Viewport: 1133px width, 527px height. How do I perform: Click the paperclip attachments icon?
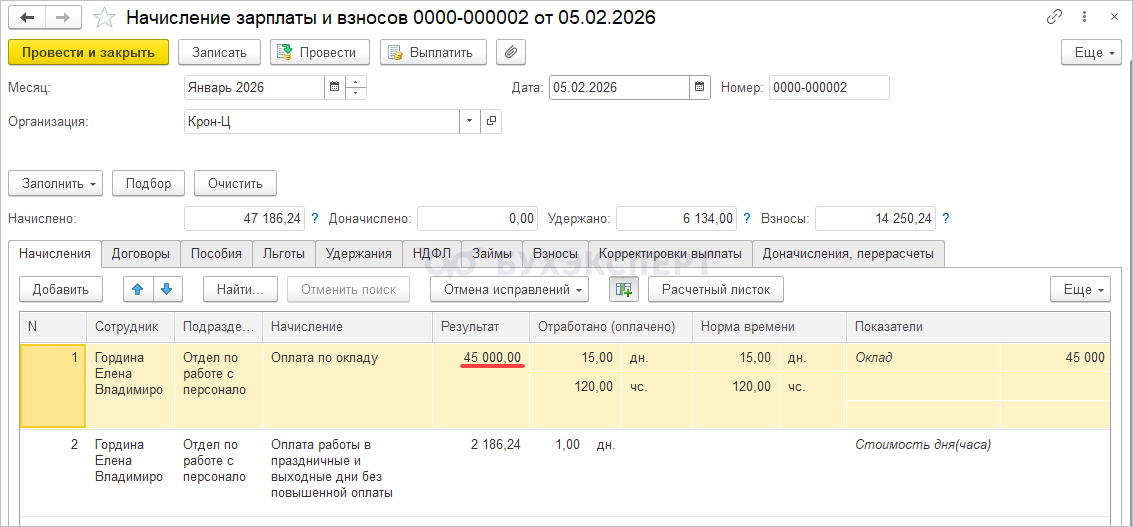point(510,52)
